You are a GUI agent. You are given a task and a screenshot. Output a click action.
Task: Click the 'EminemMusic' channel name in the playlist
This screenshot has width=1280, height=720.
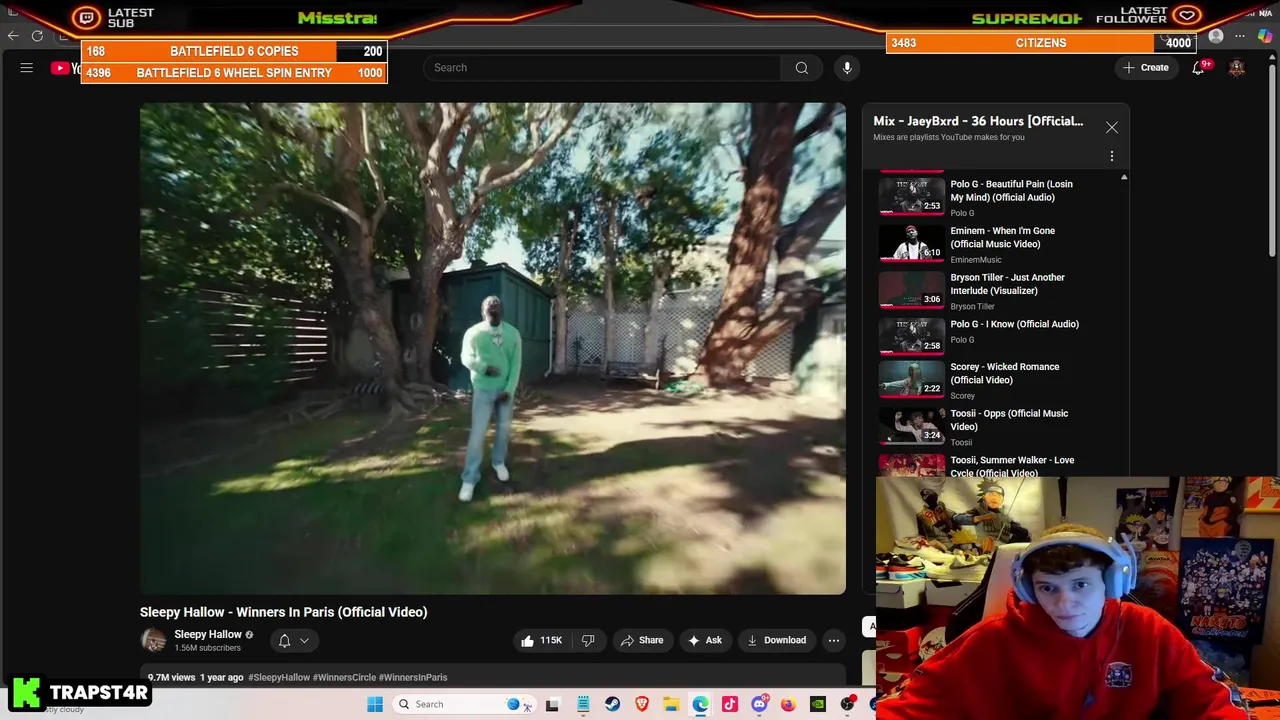tap(975, 260)
